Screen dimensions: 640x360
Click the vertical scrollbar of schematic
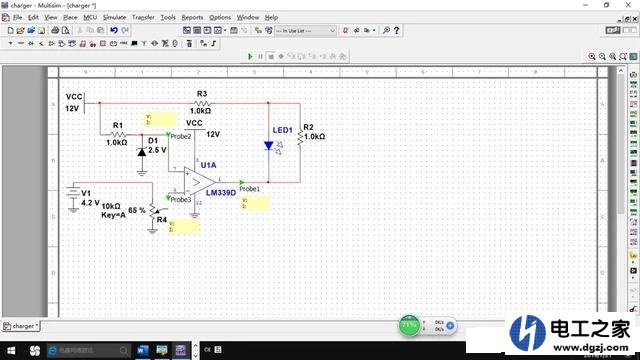pyautogui.click(x=621, y=192)
